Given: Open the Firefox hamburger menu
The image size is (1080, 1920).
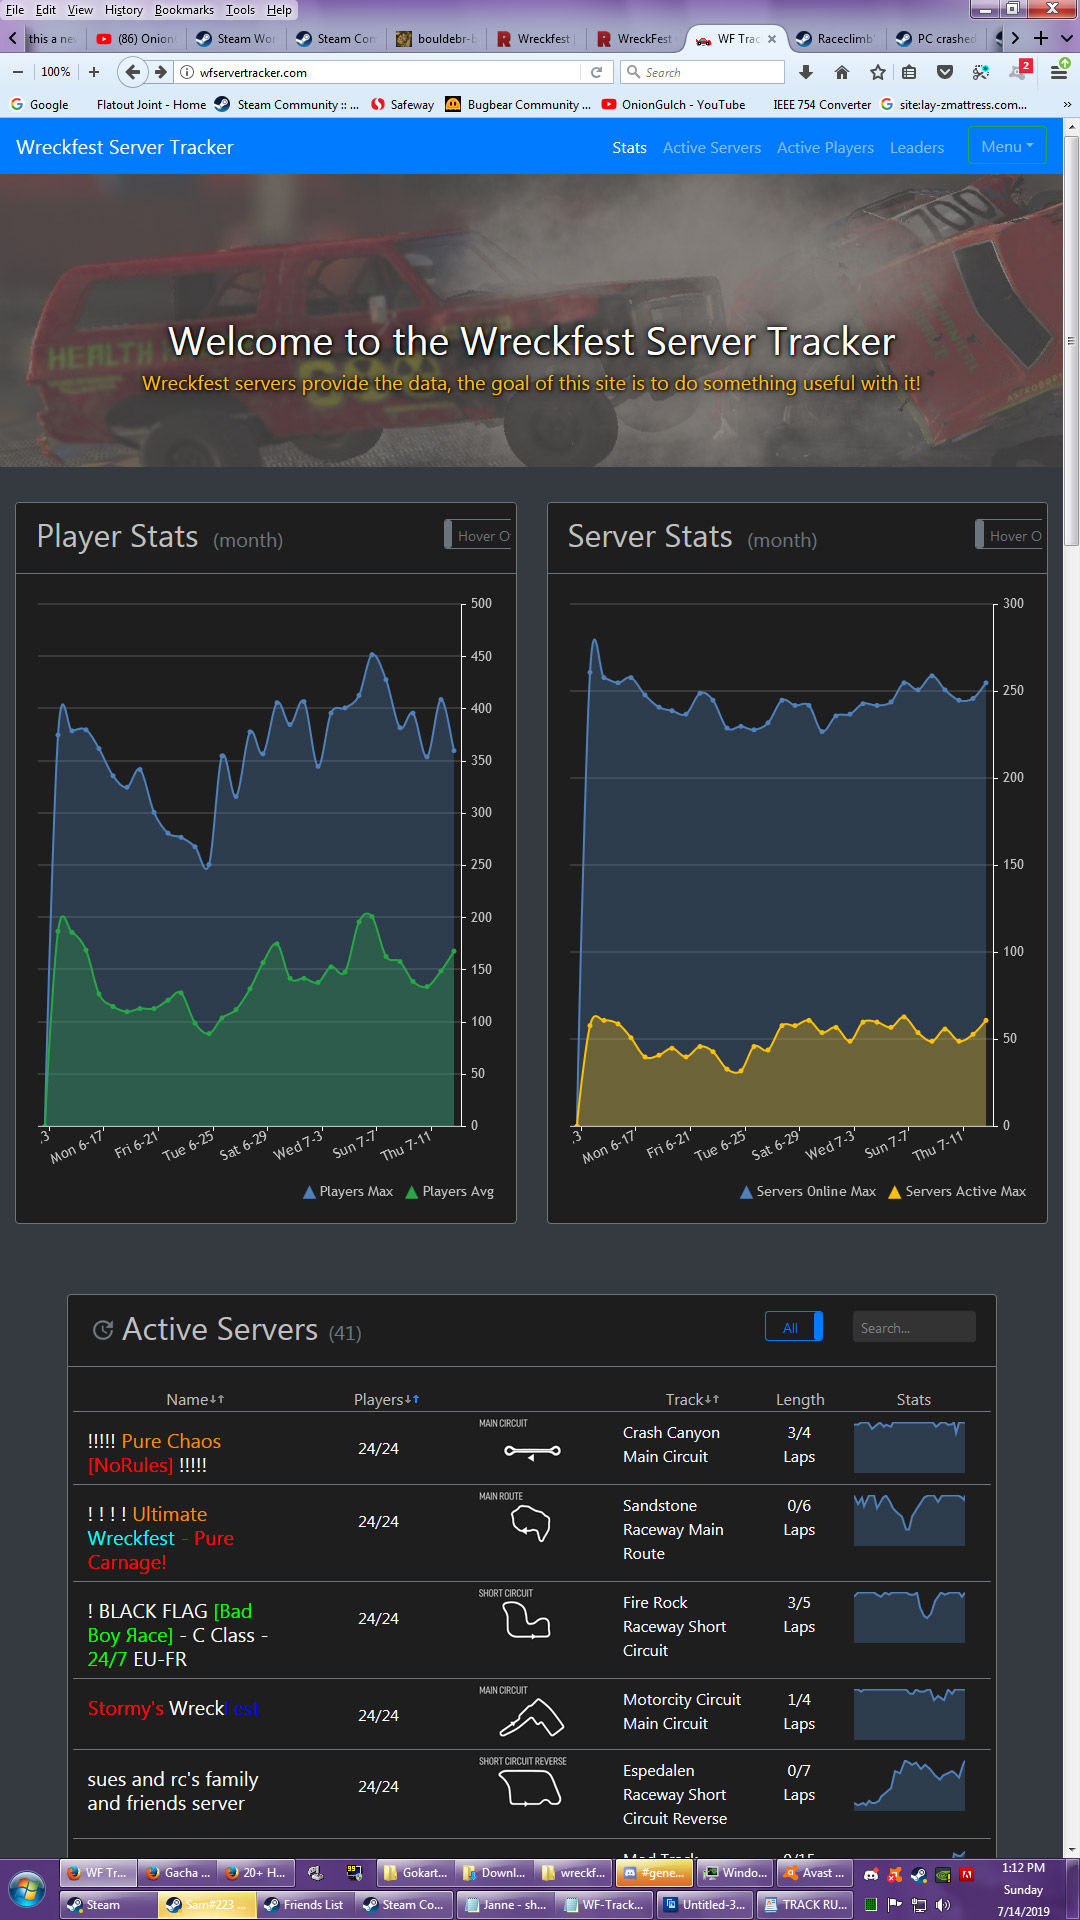Looking at the screenshot, I should 1058,72.
